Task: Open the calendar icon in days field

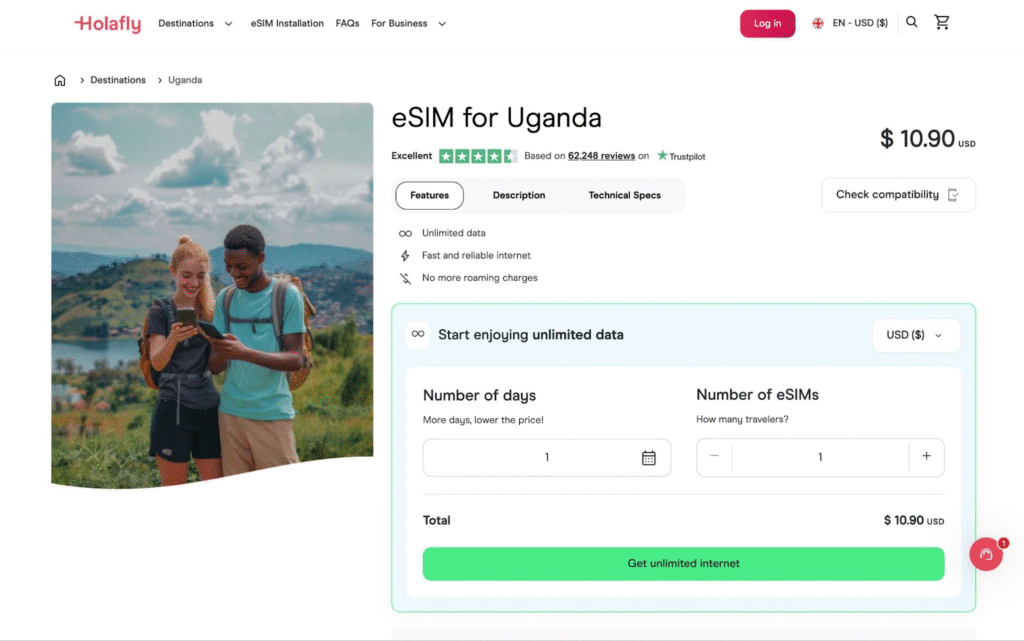Action: [x=648, y=458]
